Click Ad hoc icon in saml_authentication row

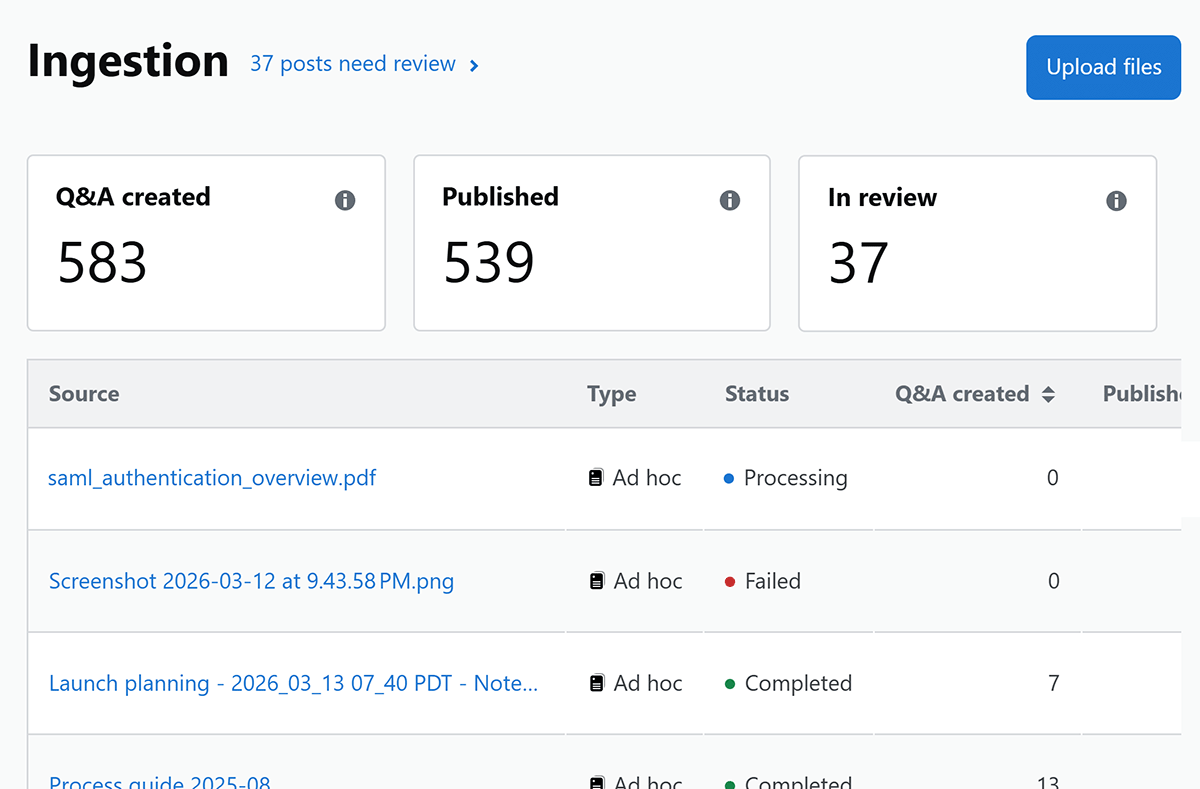pos(596,479)
